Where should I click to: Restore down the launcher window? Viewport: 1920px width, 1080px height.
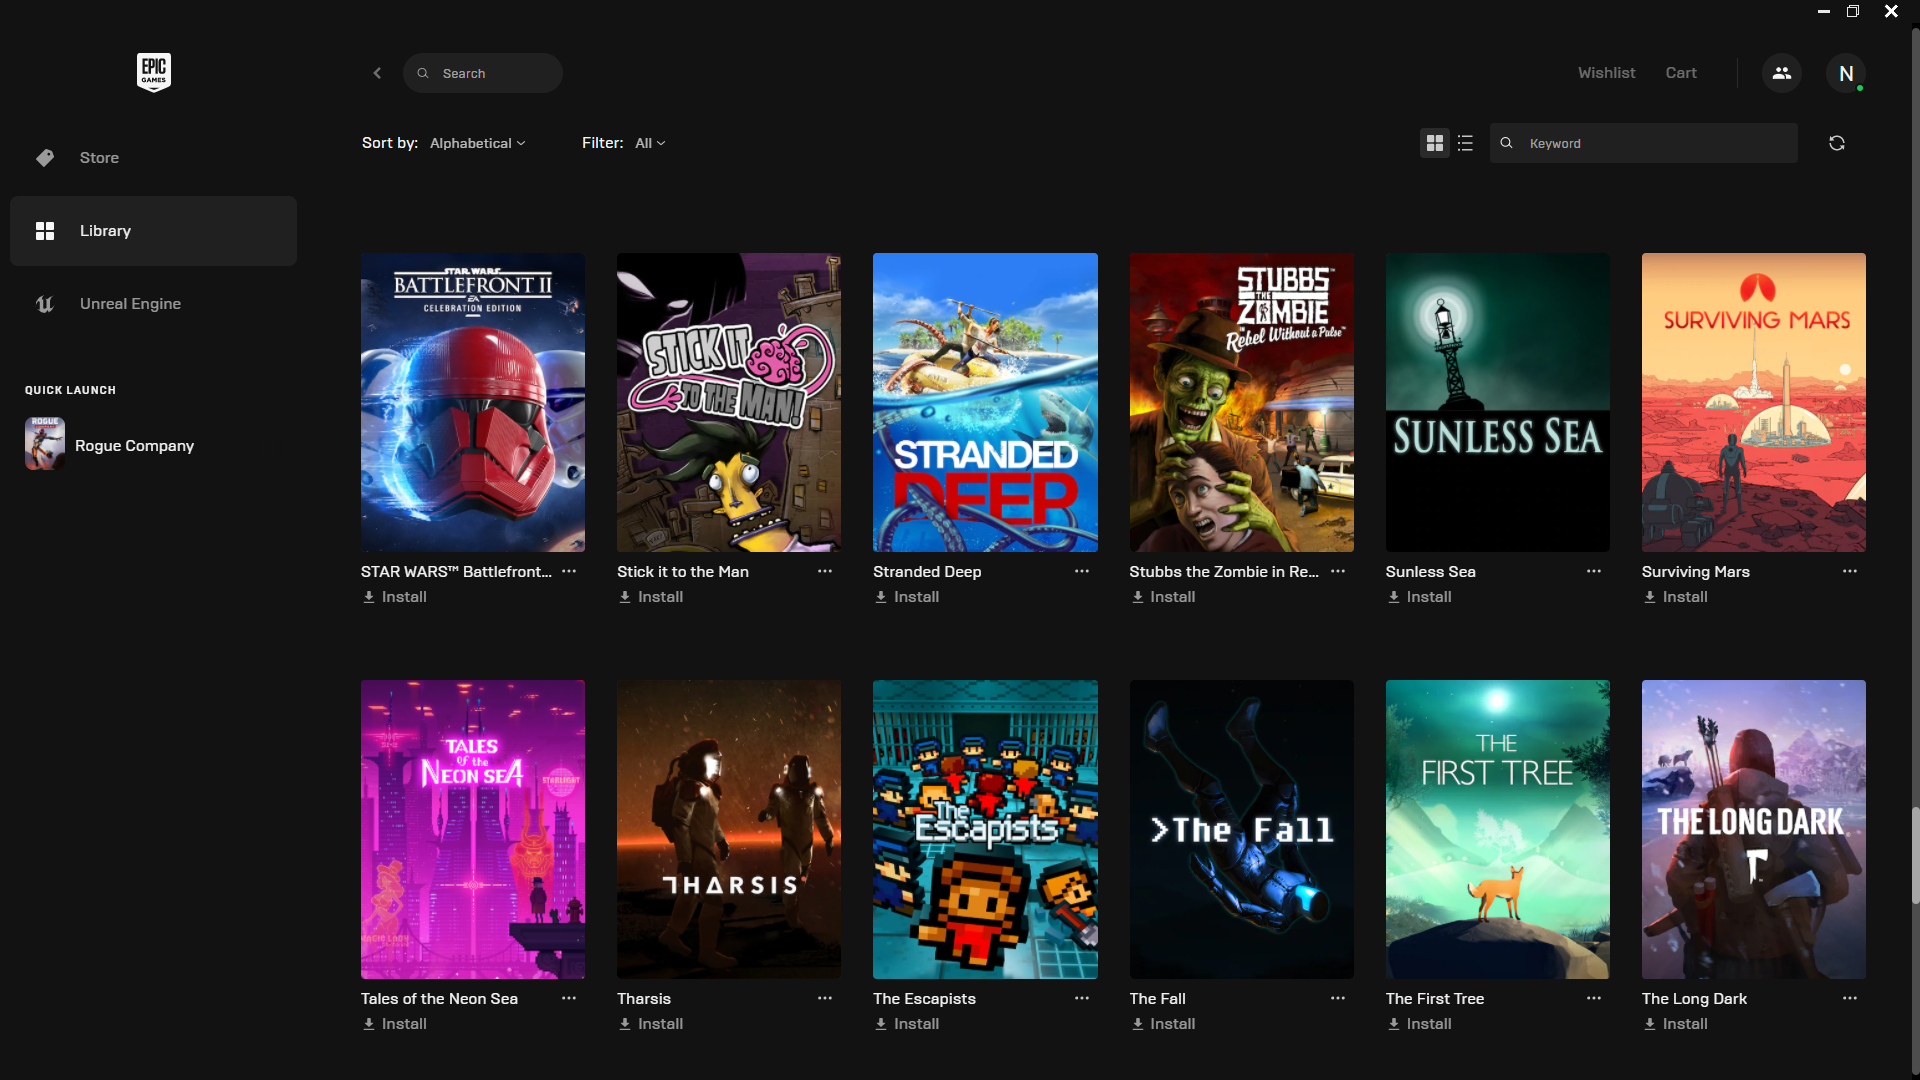(1853, 11)
